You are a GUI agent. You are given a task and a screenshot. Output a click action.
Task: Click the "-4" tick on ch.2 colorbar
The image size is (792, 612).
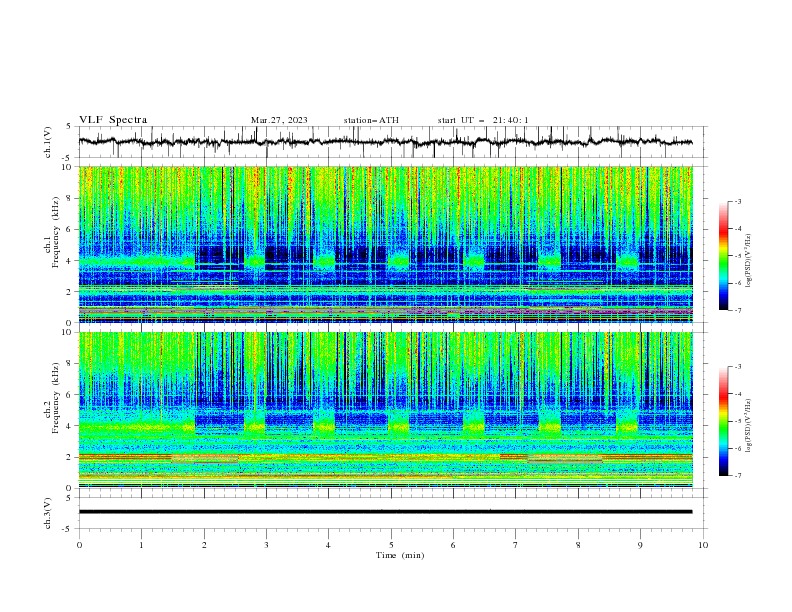[738, 394]
